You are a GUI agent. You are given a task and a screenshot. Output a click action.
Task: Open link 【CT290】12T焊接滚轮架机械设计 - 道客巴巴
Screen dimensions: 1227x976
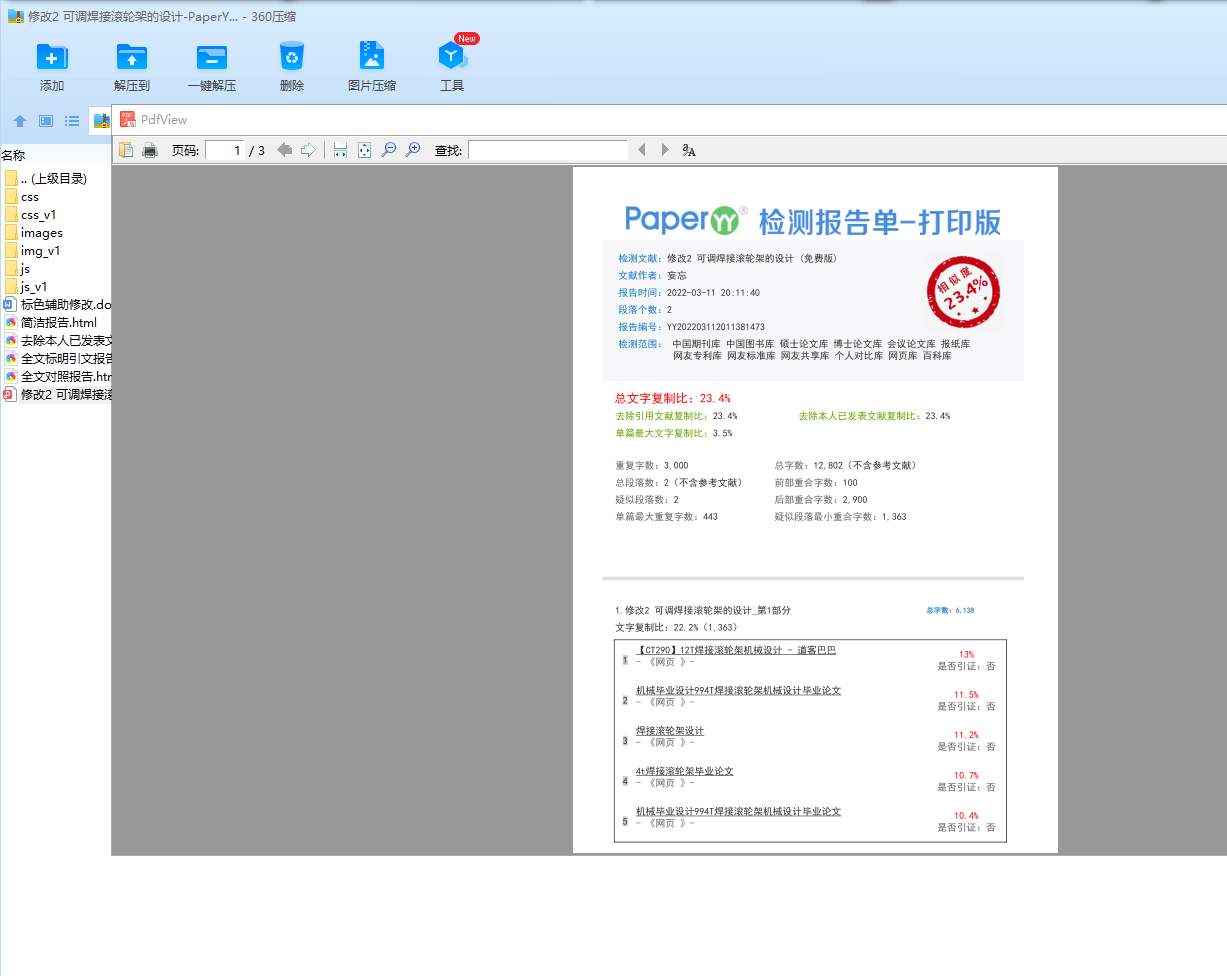pyautogui.click(x=736, y=650)
